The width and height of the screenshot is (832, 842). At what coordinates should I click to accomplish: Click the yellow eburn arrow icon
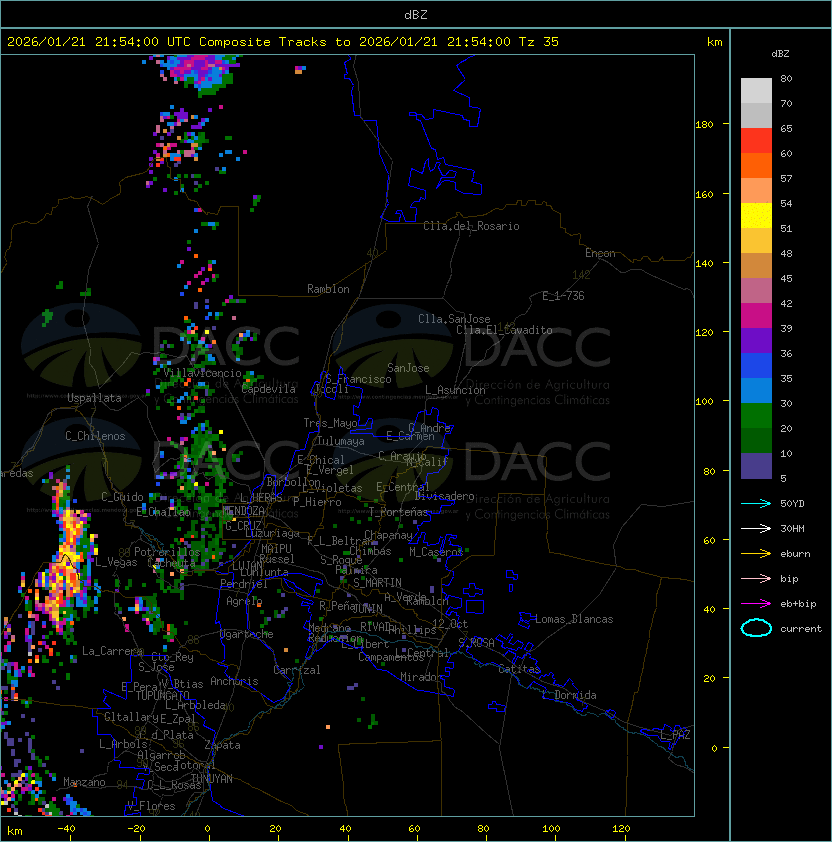click(756, 554)
